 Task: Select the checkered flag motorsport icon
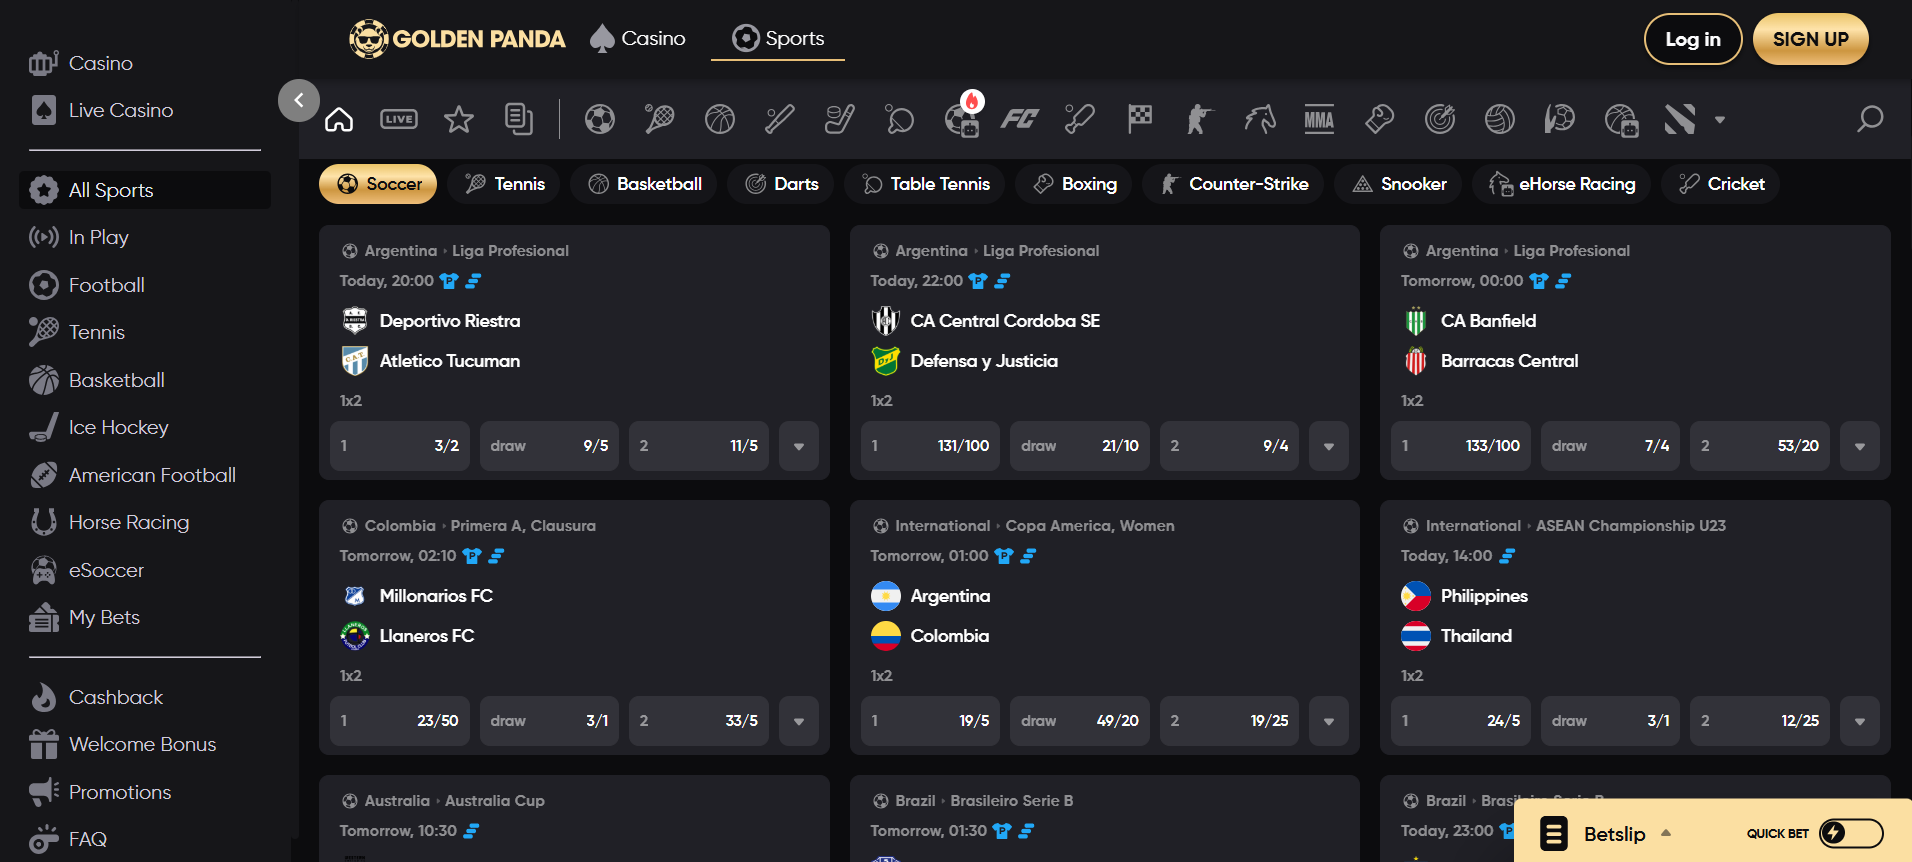click(x=1139, y=120)
